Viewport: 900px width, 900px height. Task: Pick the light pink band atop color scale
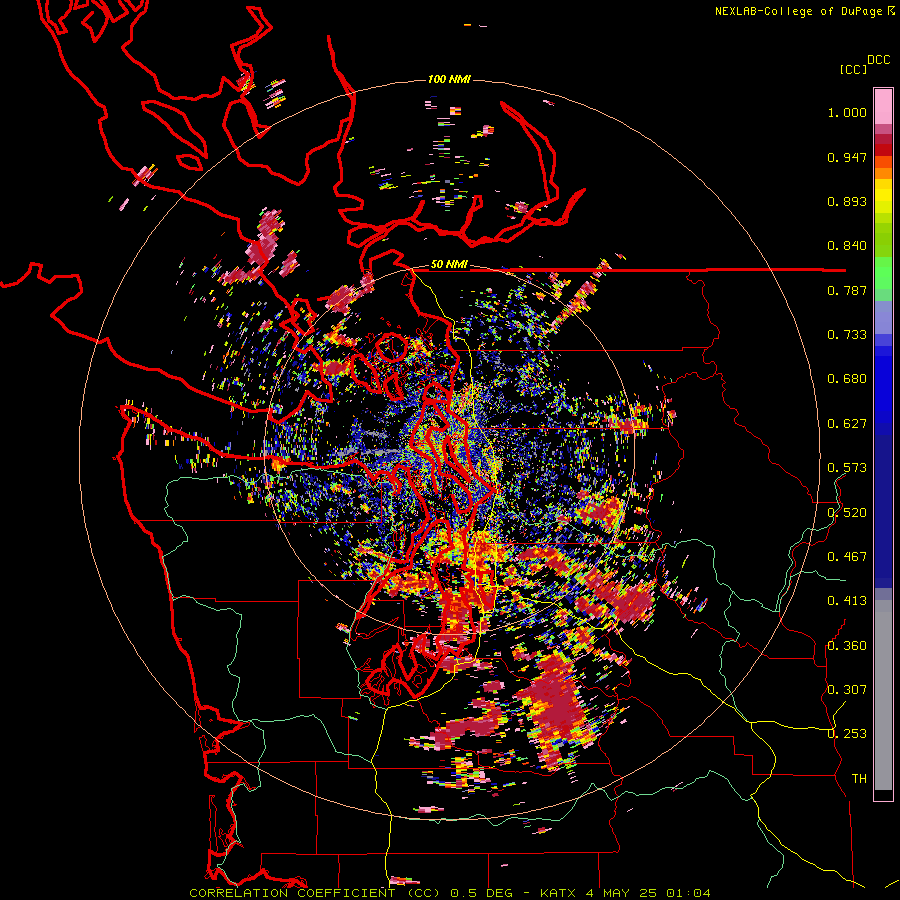pyautogui.click(x=883, y=106)
